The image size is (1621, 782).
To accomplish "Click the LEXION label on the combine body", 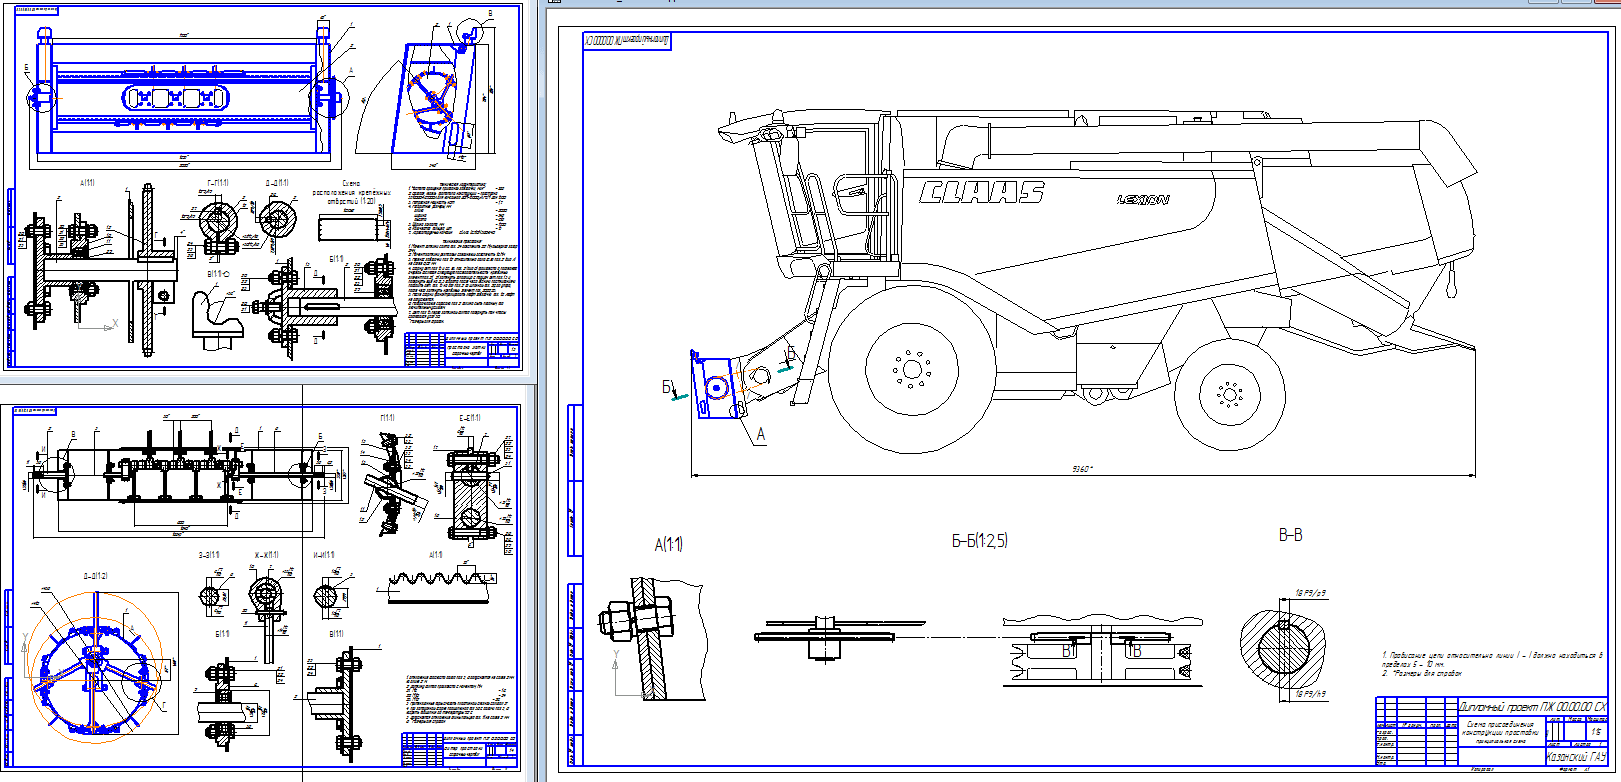I will point(1143,200).
